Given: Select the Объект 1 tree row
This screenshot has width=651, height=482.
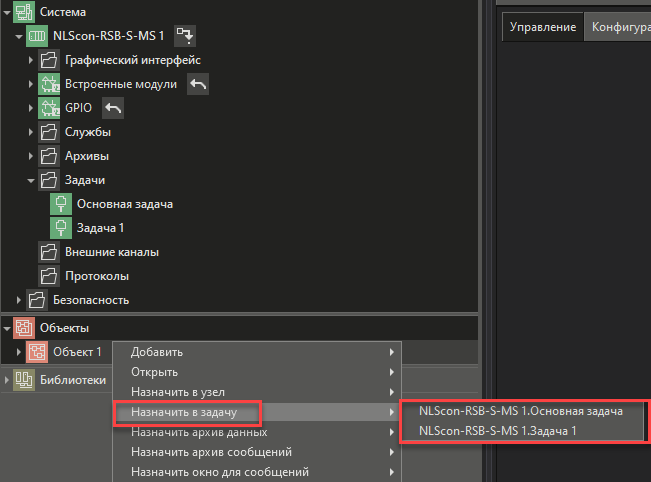Looking at the screenshot, I should coord(57,352).
